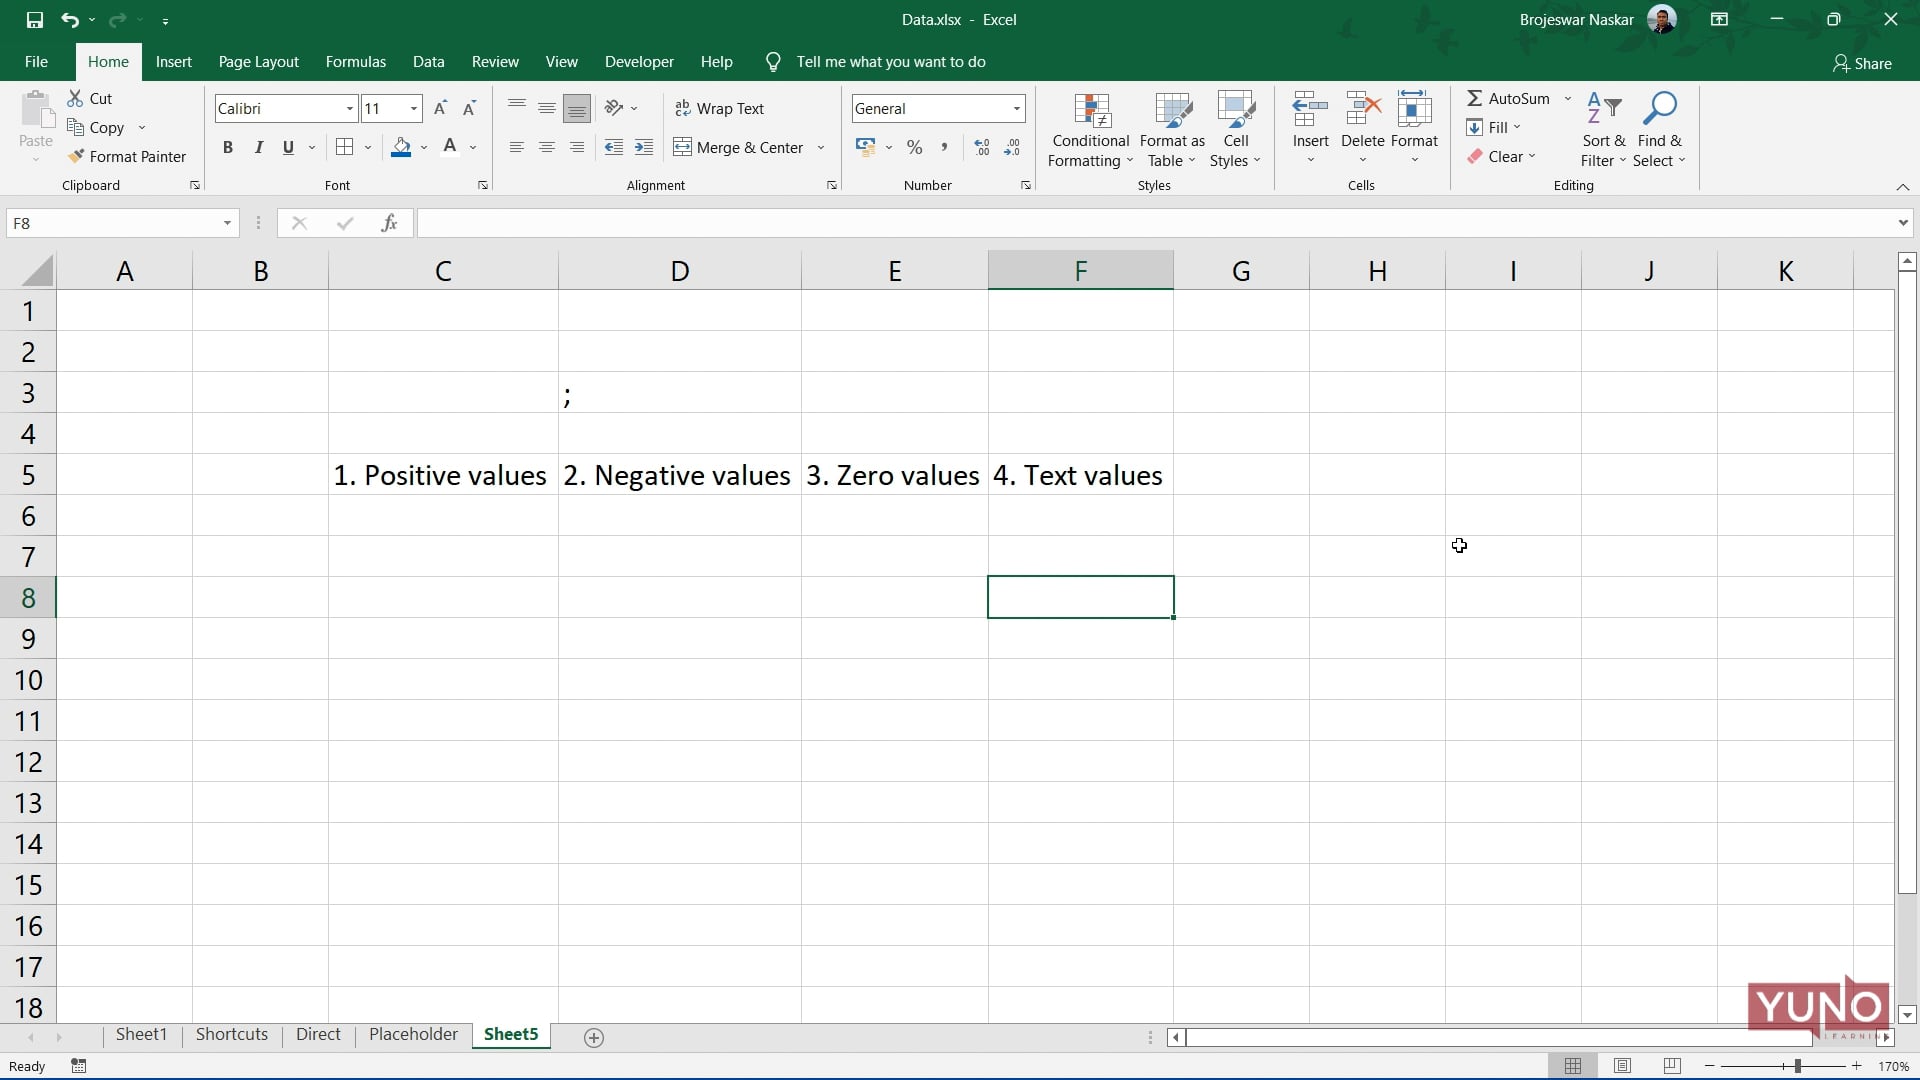The height and width of the screenshot is (1080, 1920).
Task: Adjust the zoom slider handle
Action: point(1797,1066)
